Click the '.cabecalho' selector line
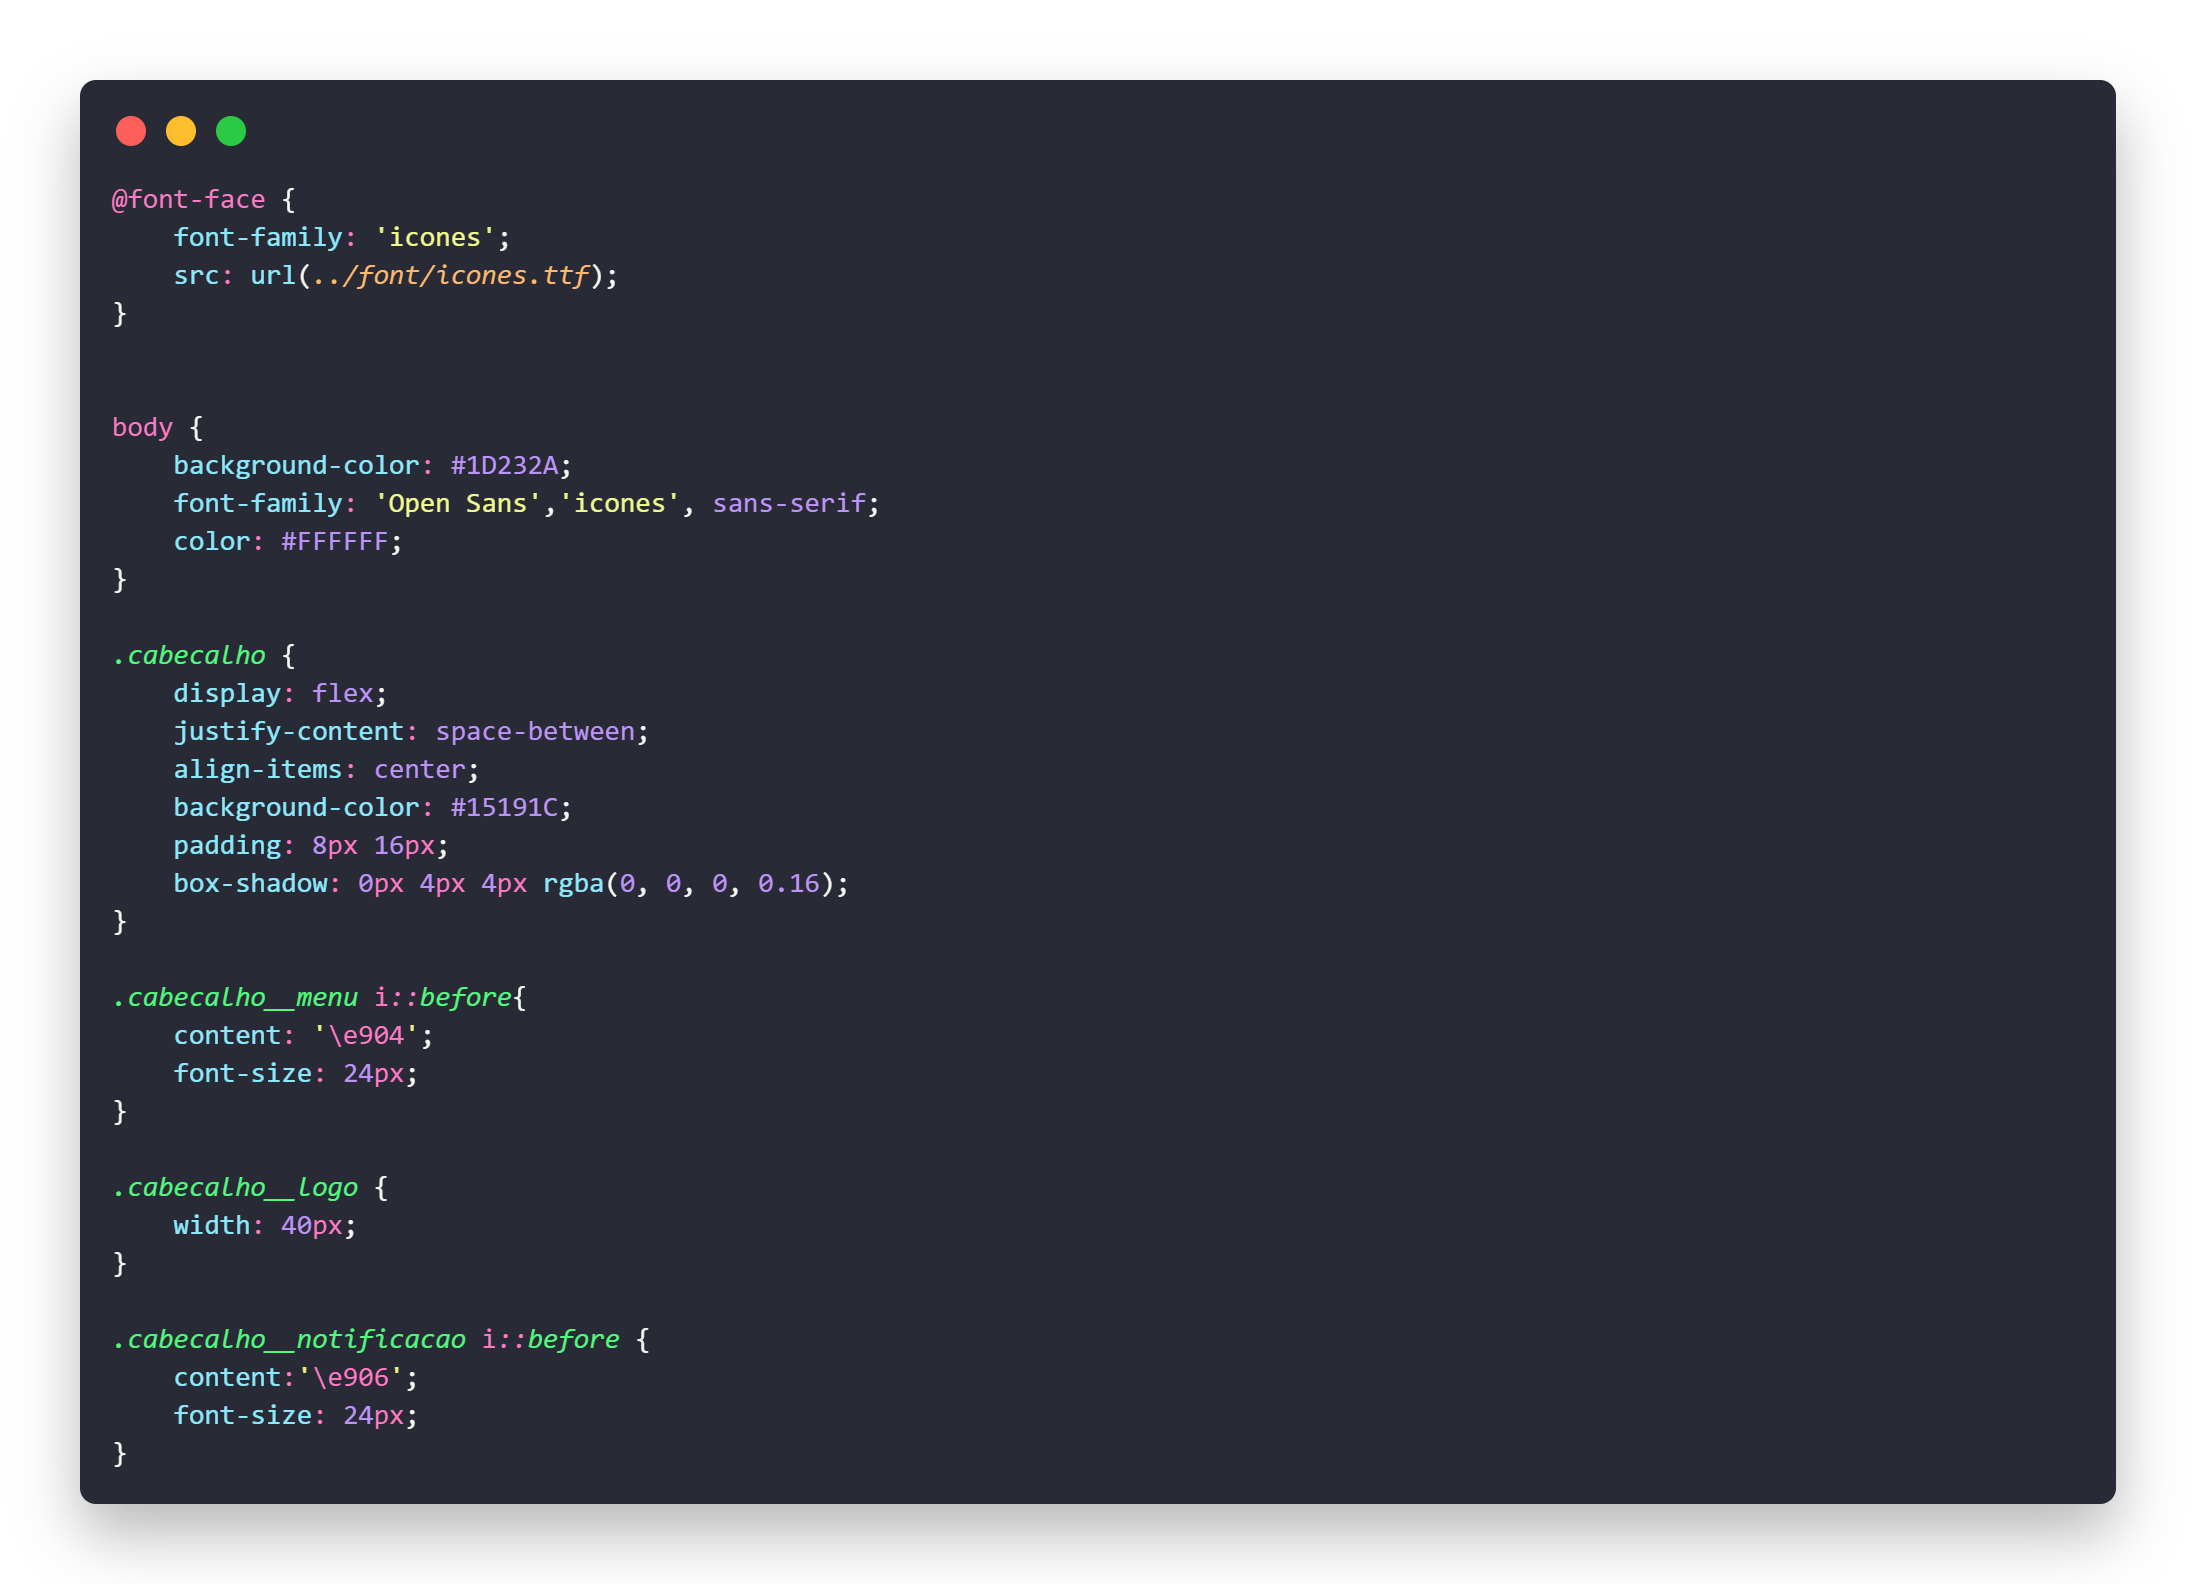 204,656
